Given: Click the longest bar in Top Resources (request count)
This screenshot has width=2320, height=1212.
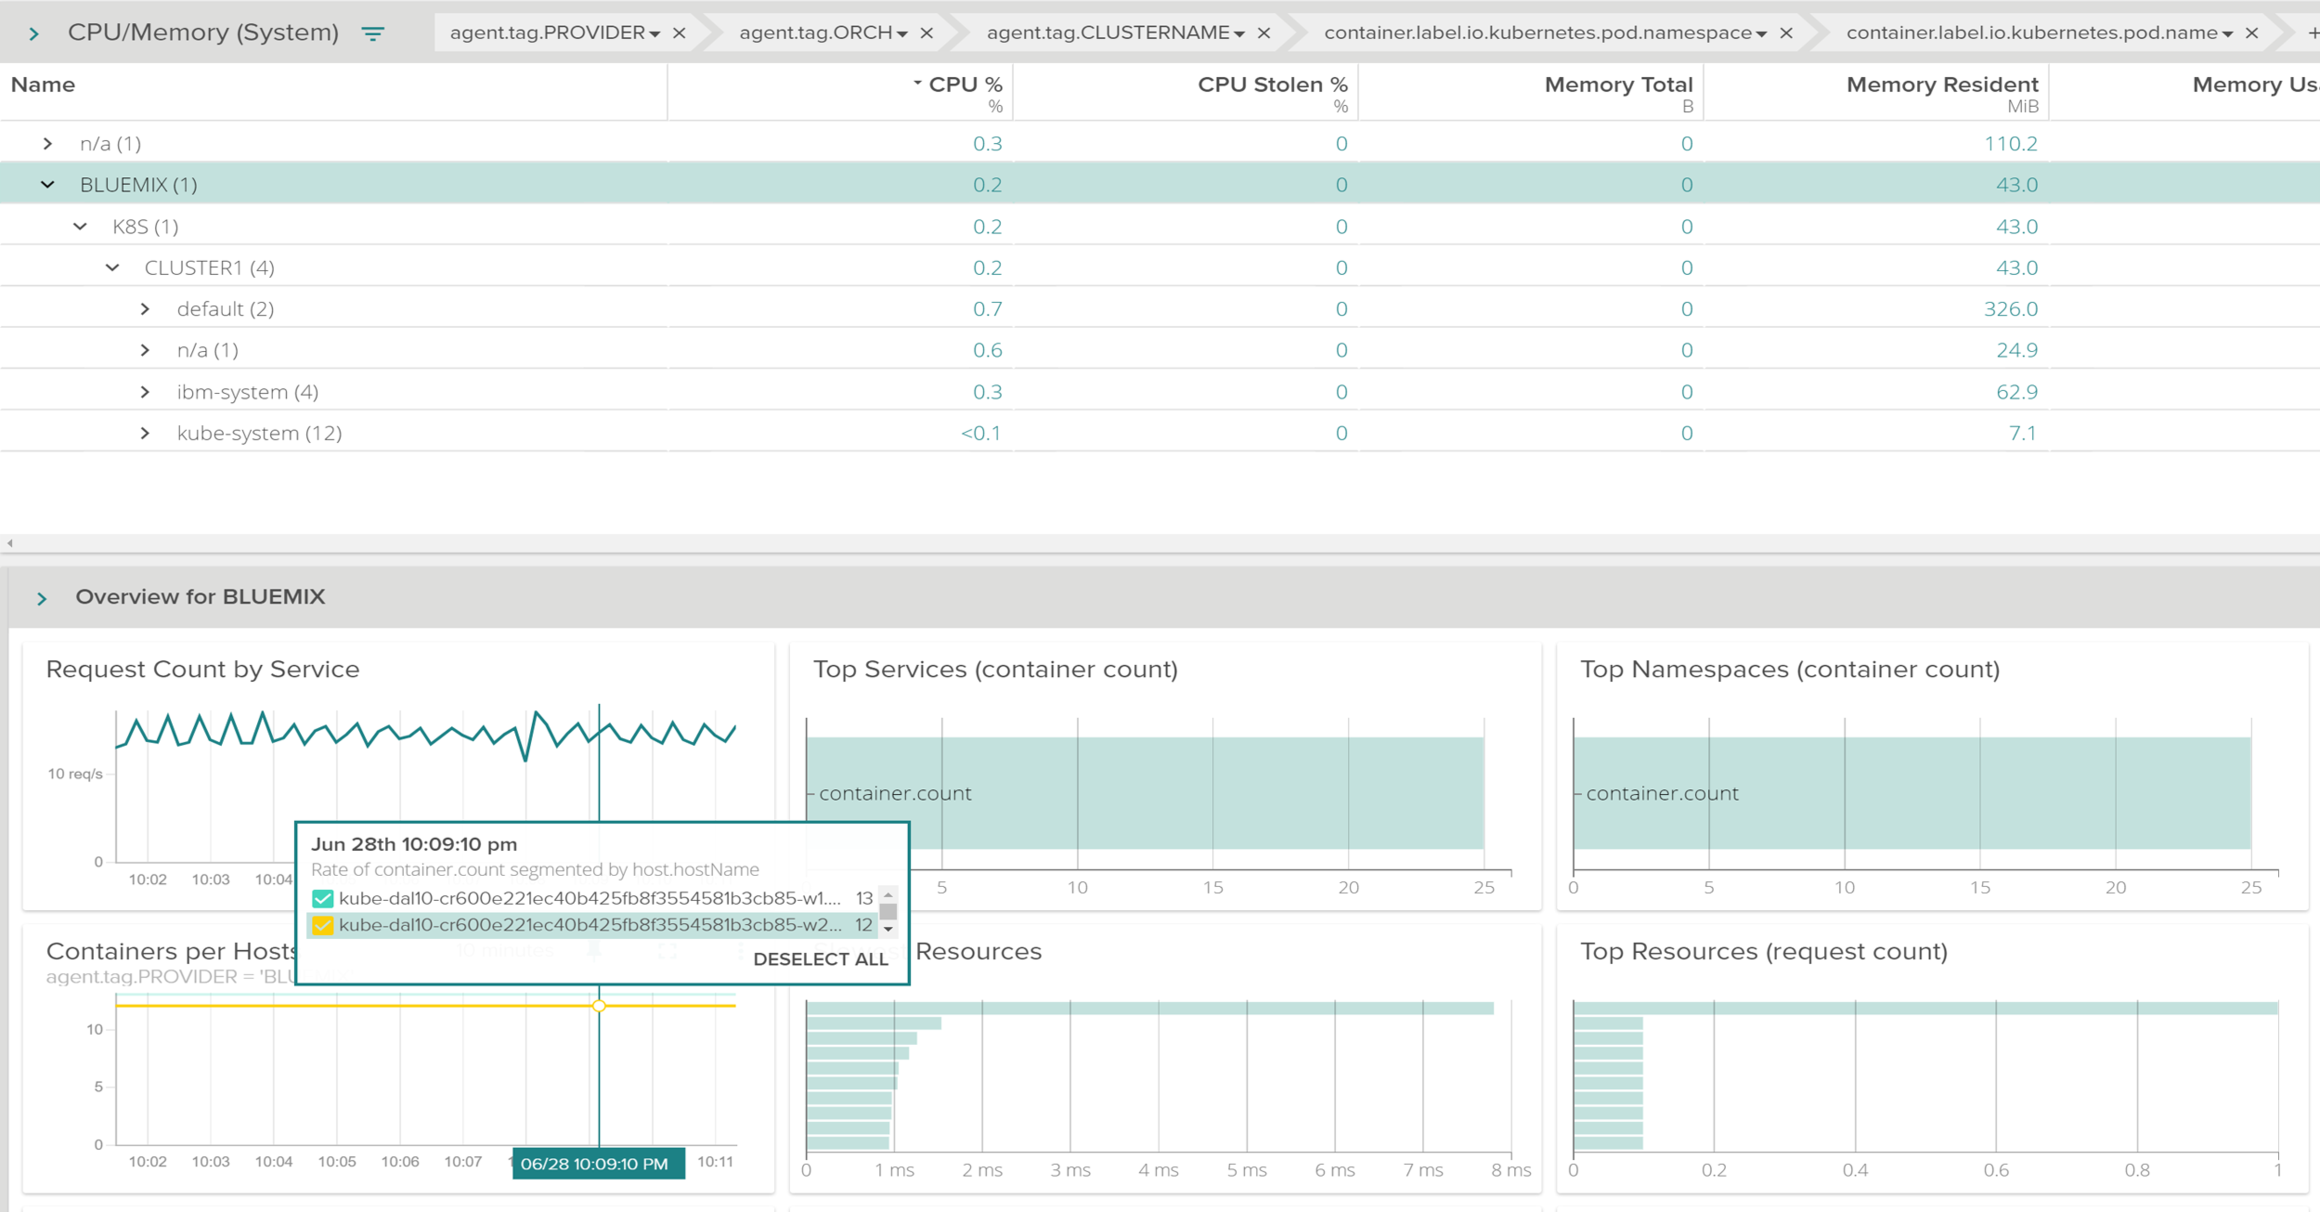Looking at the screenshot, I should [x=1925, y=1008].
